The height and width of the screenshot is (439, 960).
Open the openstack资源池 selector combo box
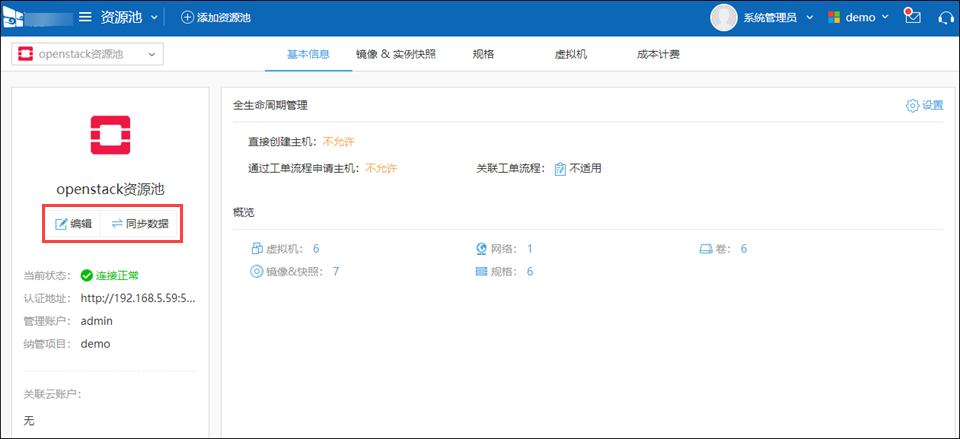pos(88,54)
